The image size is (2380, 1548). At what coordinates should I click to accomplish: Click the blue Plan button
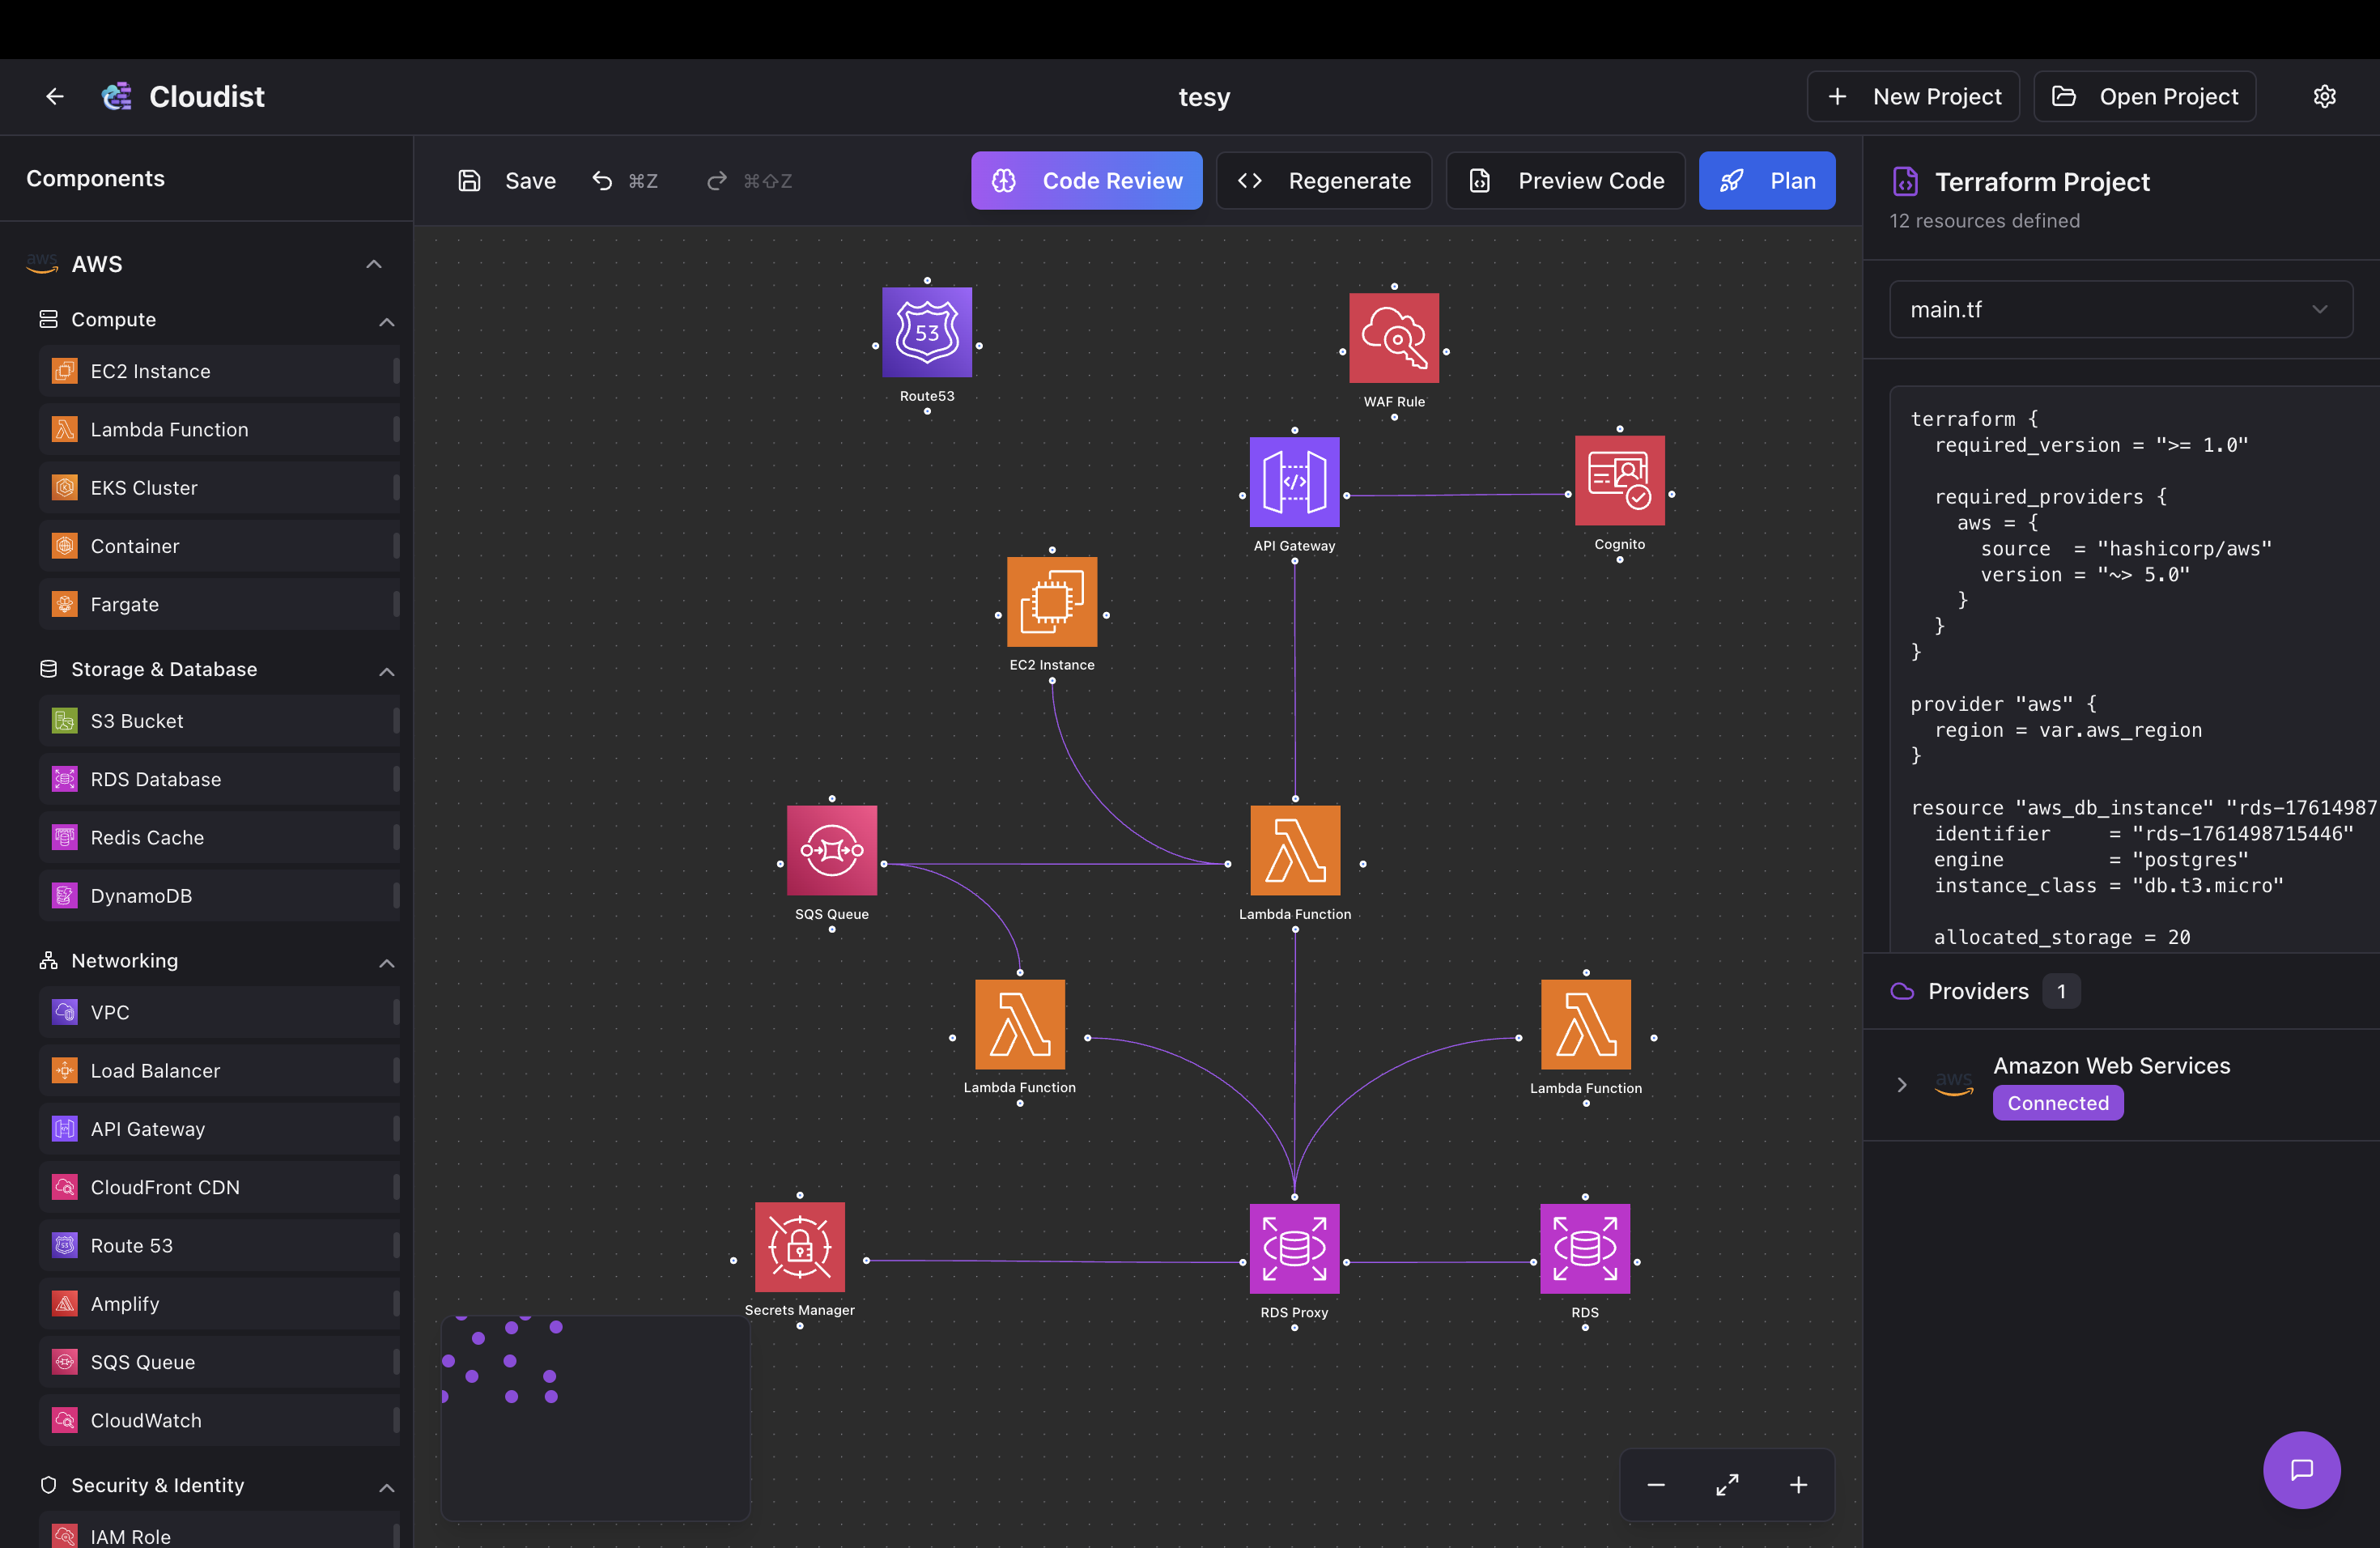click(x=1766, y=181)
